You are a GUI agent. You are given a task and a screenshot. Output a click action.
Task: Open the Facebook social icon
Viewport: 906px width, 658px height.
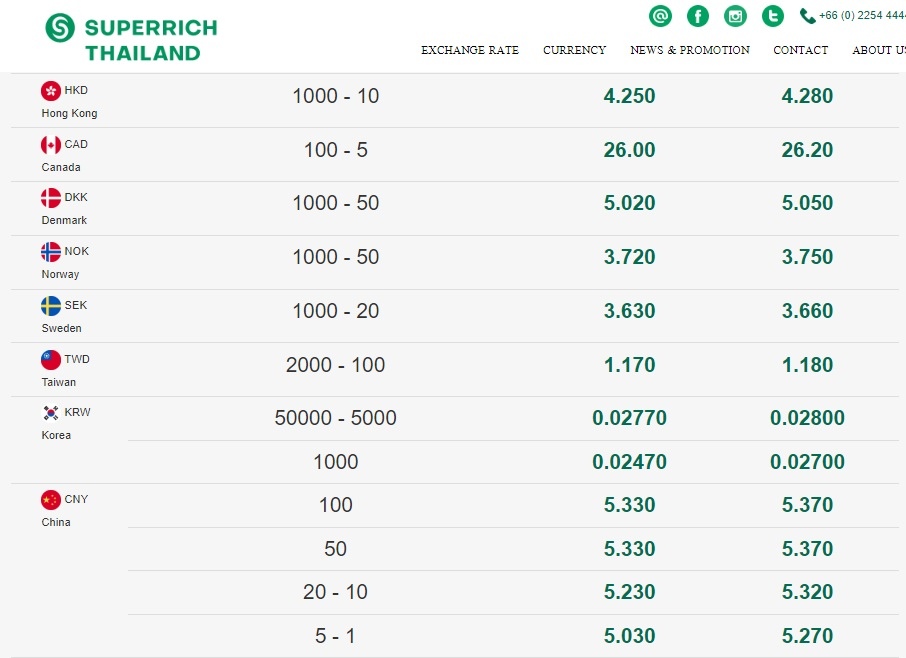(x=697, y=16)
